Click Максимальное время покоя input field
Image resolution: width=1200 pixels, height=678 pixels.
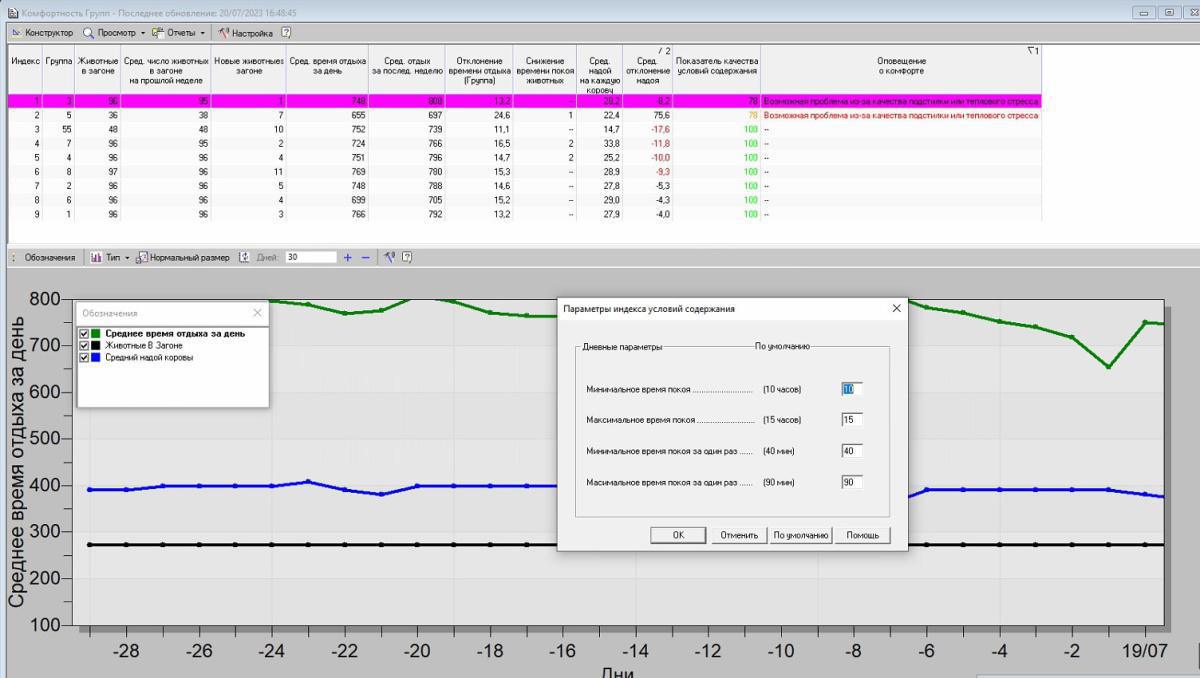(x=852, y=420)
